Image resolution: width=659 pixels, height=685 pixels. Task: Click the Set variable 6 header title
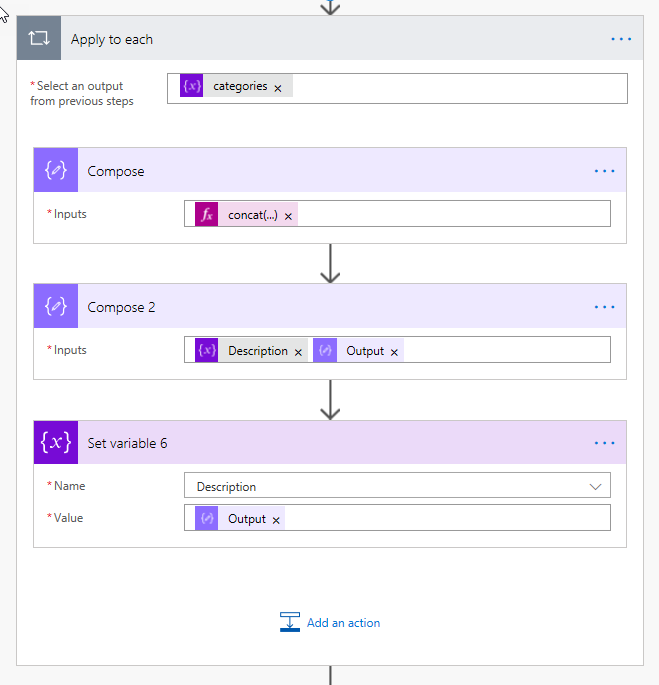(x=127, y=443)
